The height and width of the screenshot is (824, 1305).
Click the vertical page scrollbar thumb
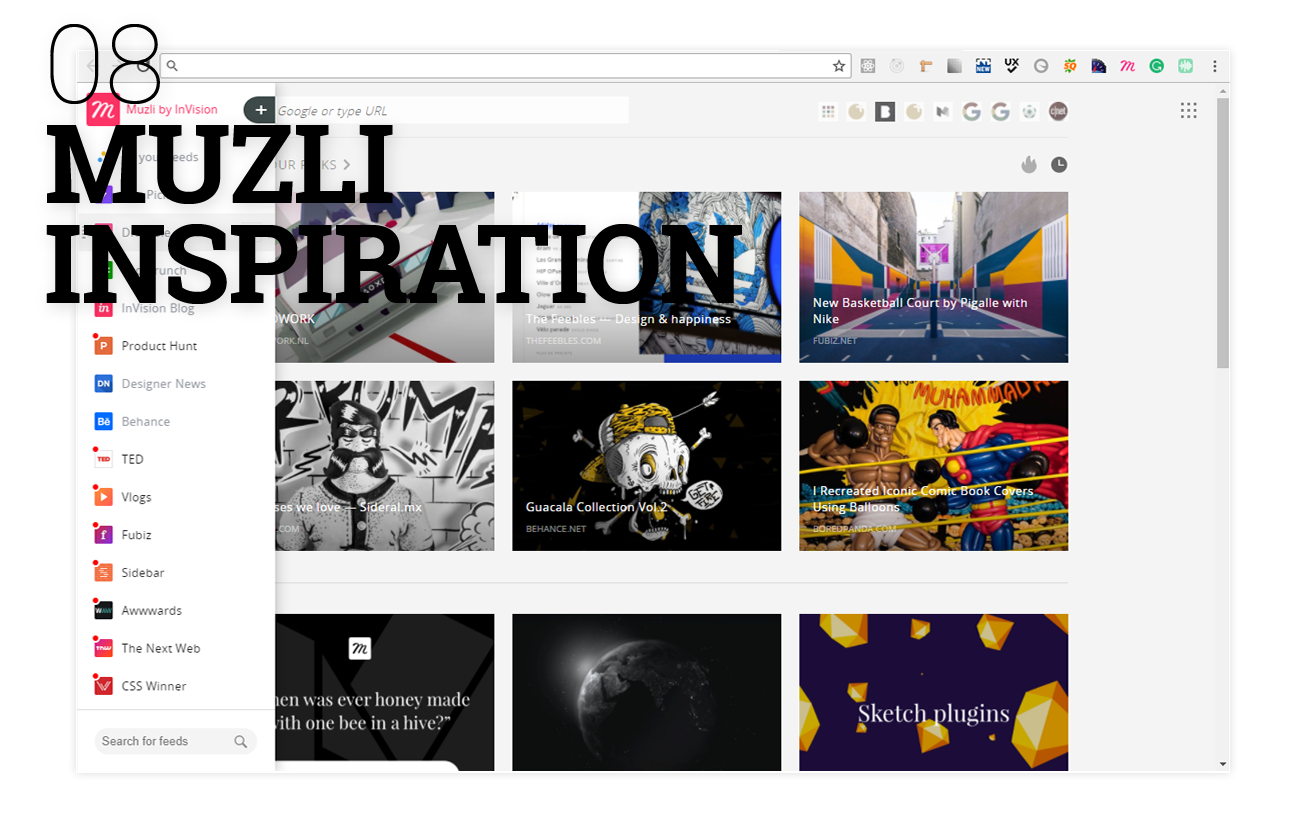pos(1223,232)
